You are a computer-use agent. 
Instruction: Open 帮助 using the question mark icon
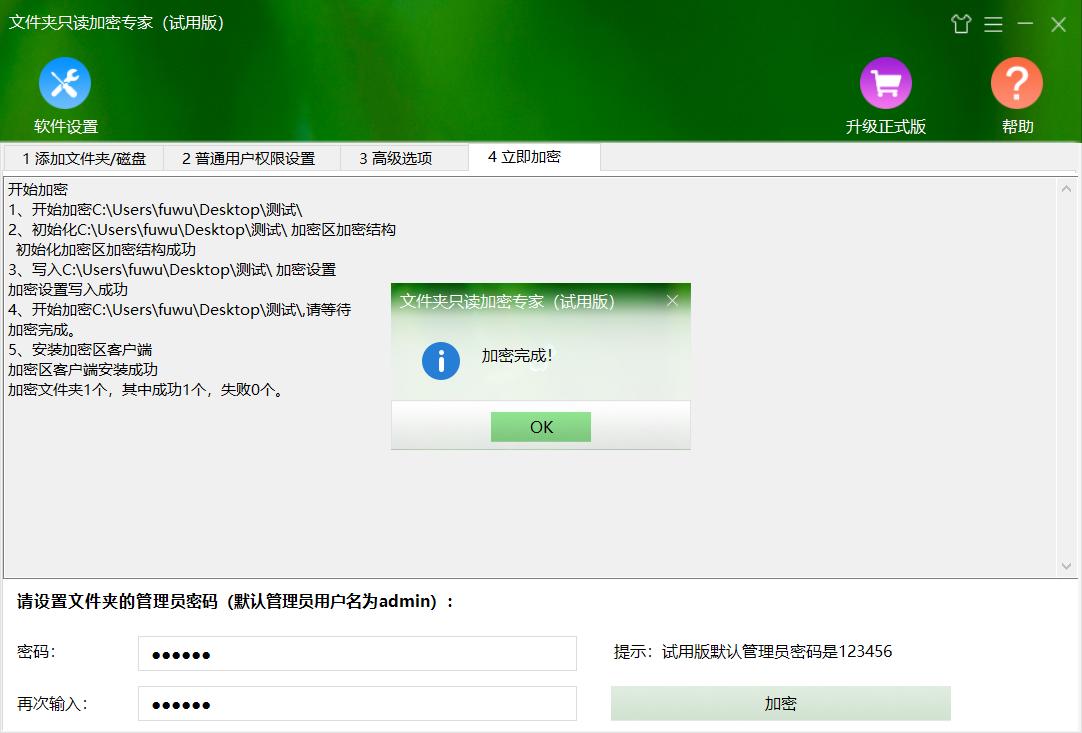1016,84
